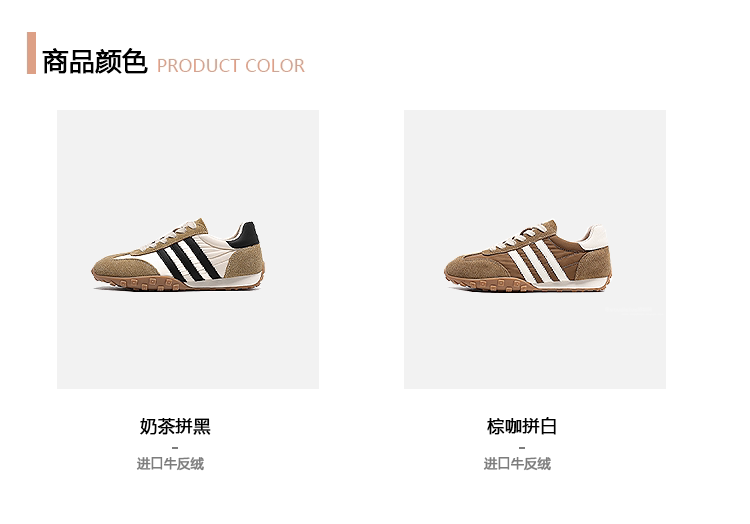The height and width of the screenshot is (524, 750).
Task: Click the 商品颜色 heading
Action: [95, 62]
